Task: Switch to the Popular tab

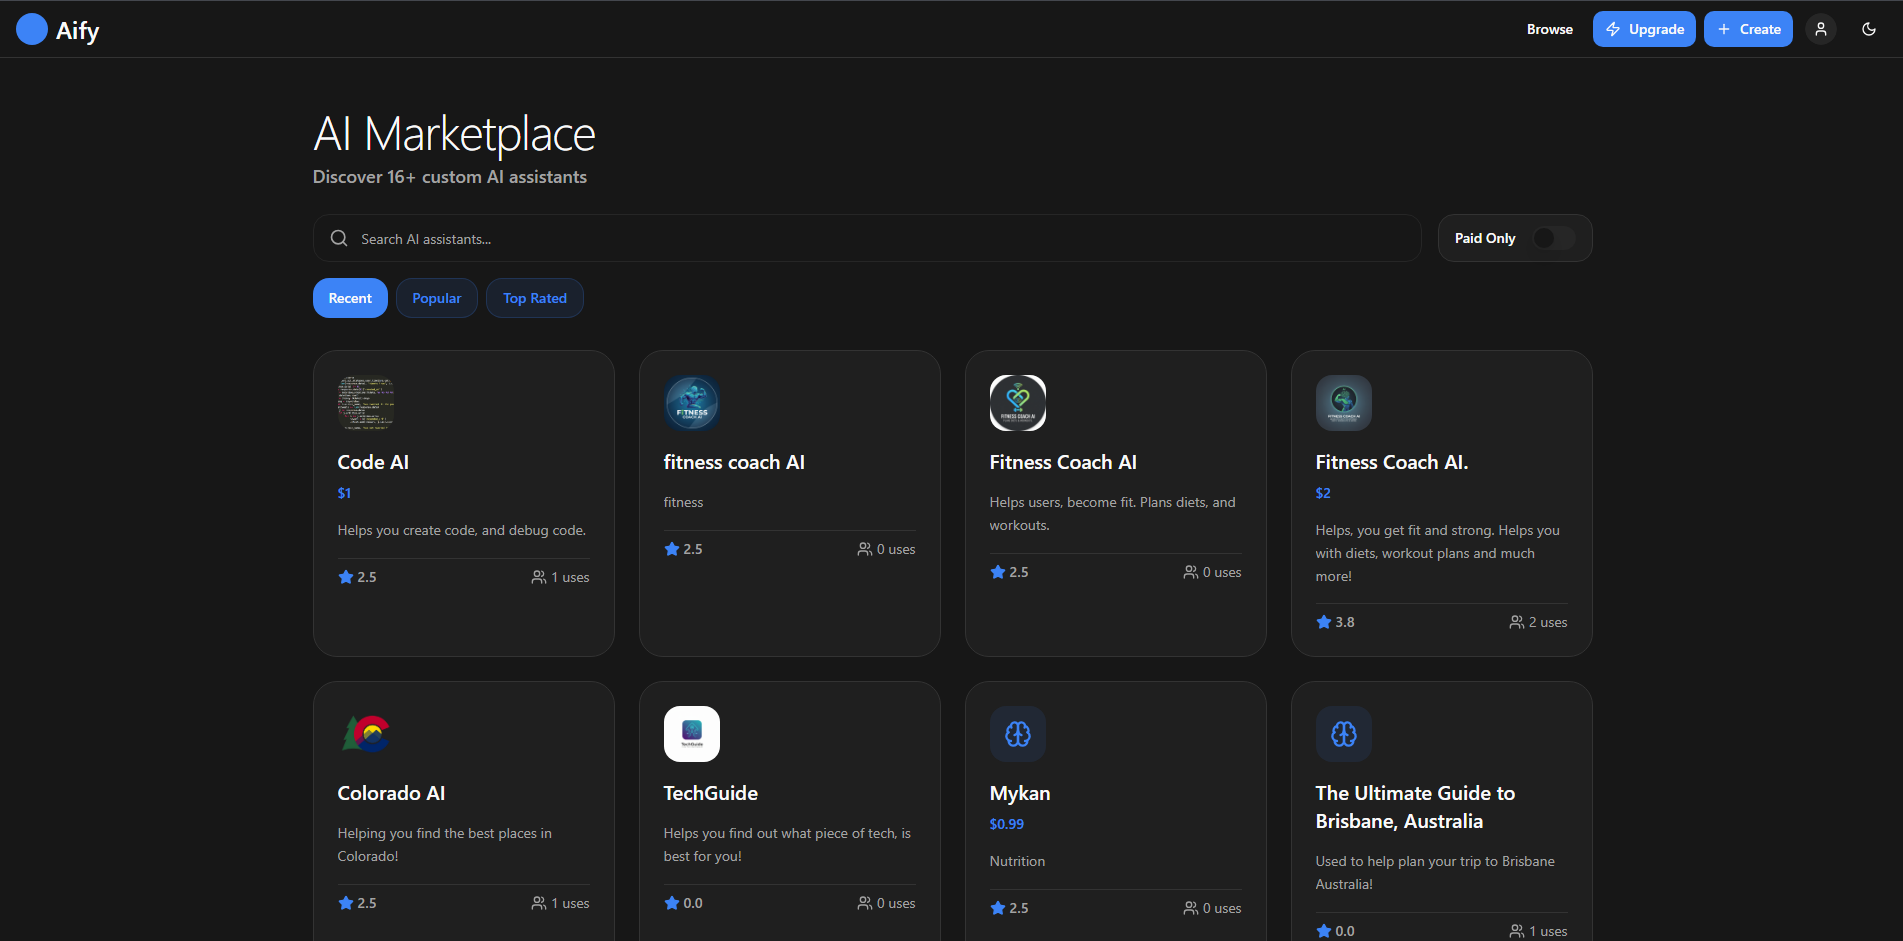Action: point(437,298)
